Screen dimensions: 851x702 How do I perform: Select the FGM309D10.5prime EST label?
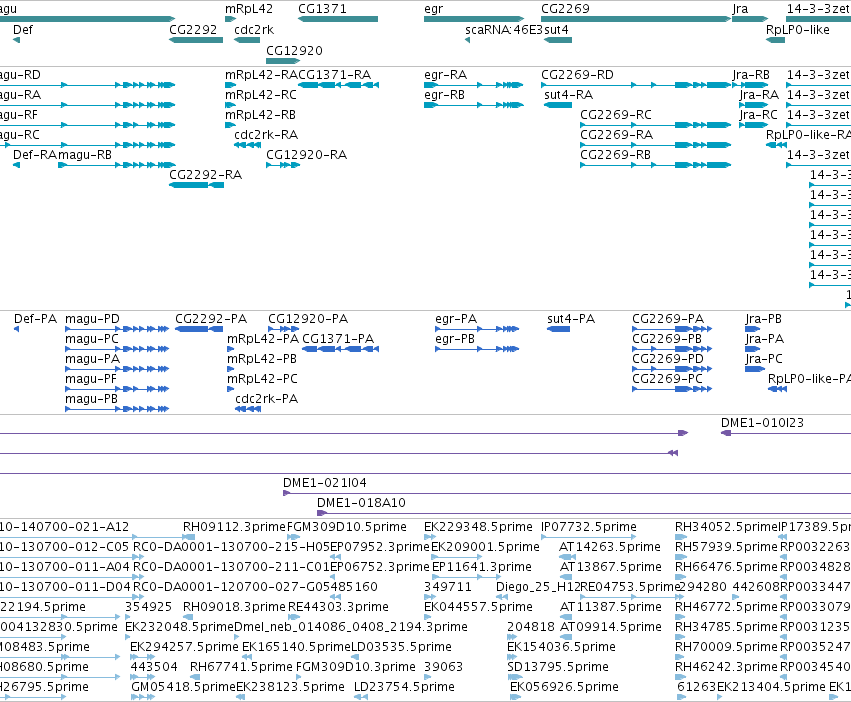tap(347, 527)
